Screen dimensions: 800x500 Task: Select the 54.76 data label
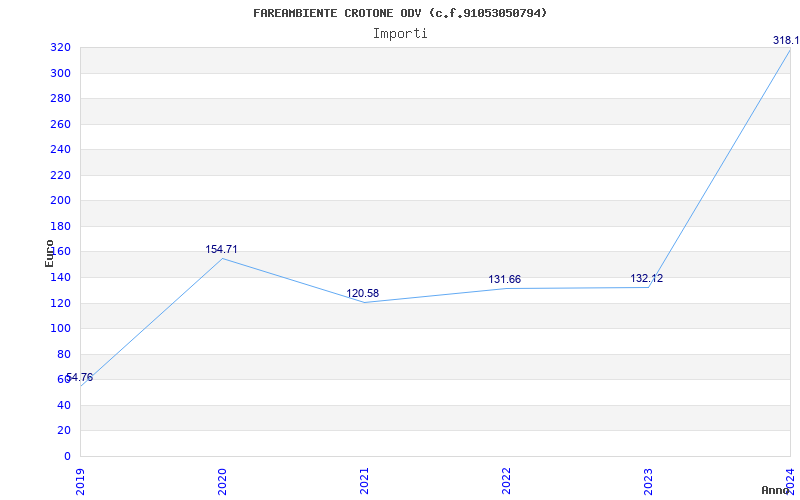(x=80, y=378)
